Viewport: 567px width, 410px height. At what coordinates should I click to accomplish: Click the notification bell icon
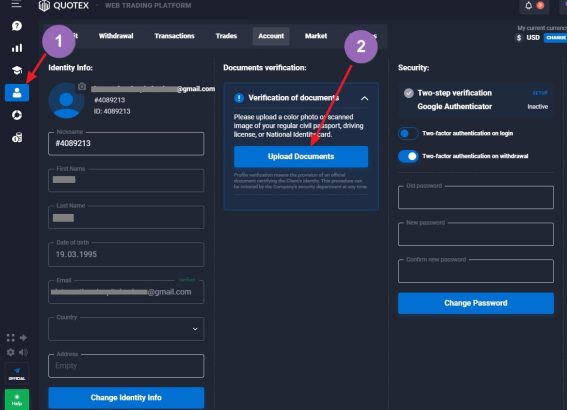[528, 5]
